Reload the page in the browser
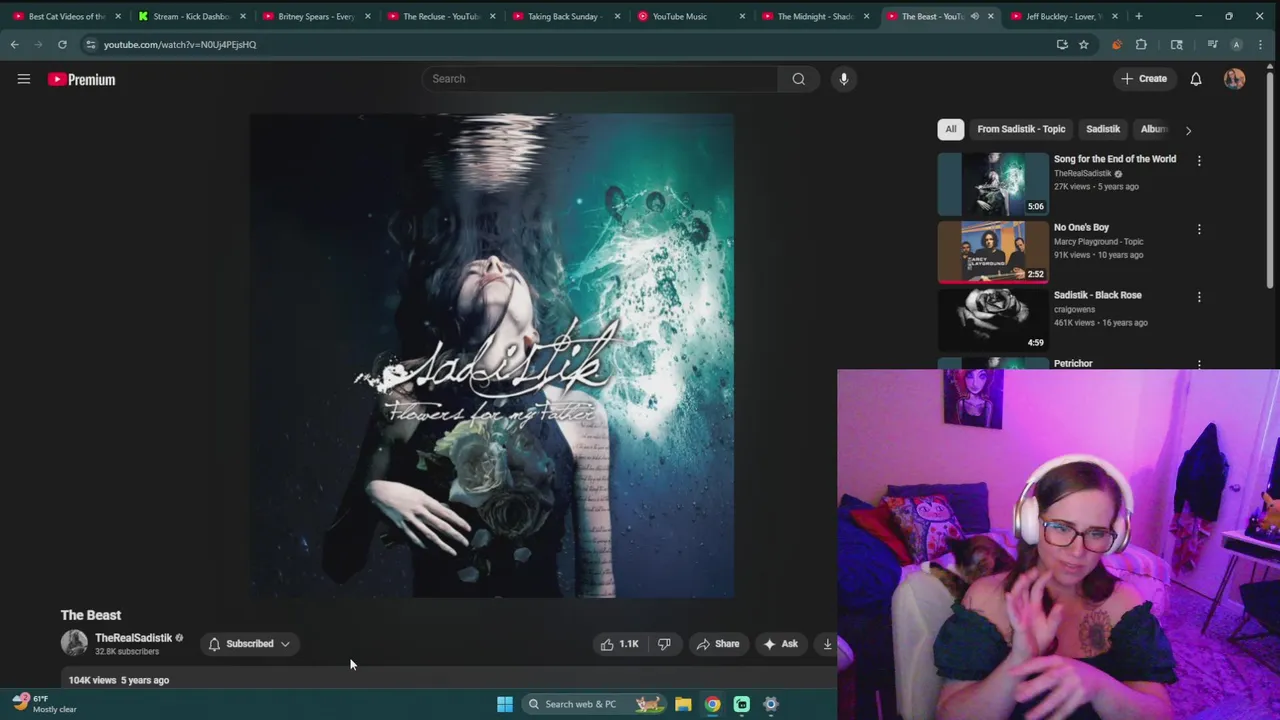The image size is (1280, 720). (62, 44)
